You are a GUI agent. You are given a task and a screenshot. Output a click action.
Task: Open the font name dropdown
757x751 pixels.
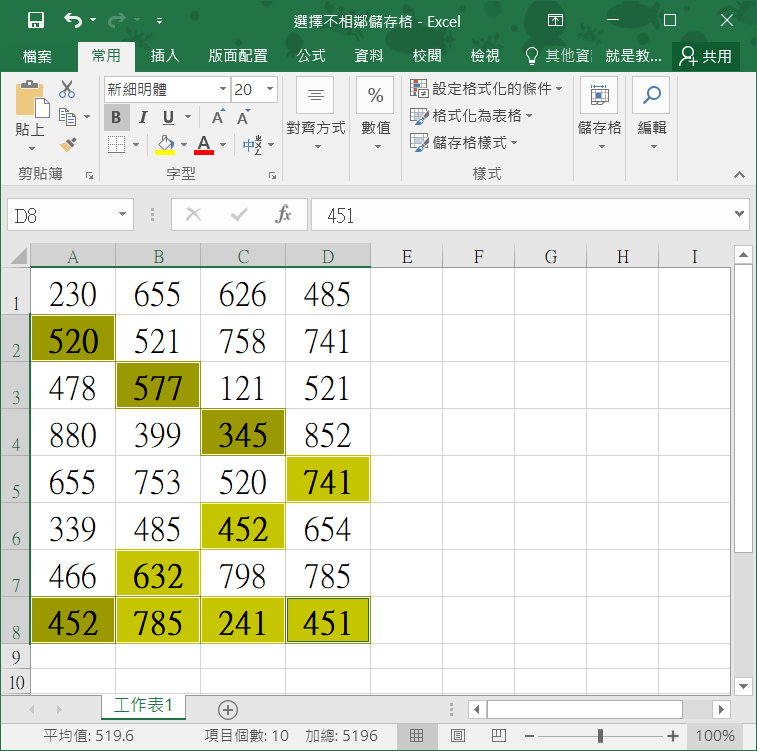[222, 90]
